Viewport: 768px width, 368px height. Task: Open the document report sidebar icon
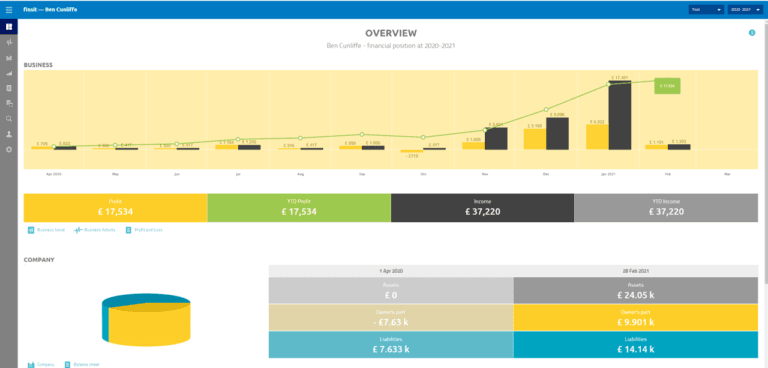[9, 88]
